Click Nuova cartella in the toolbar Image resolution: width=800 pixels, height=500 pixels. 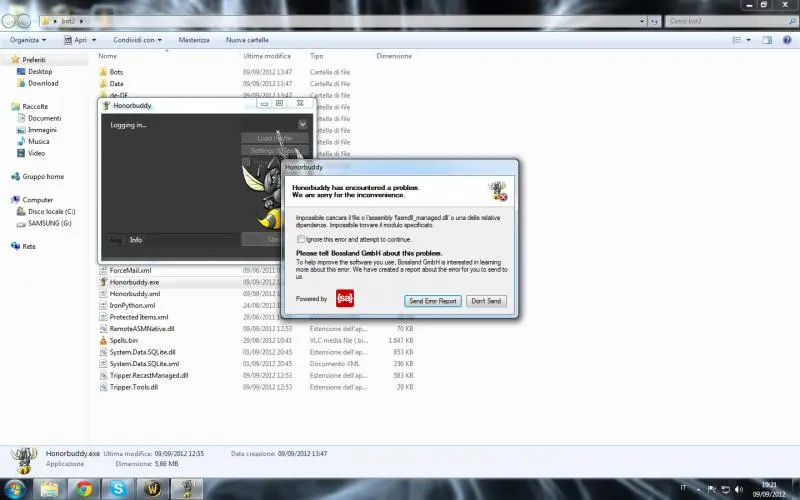tap(249, 40)
